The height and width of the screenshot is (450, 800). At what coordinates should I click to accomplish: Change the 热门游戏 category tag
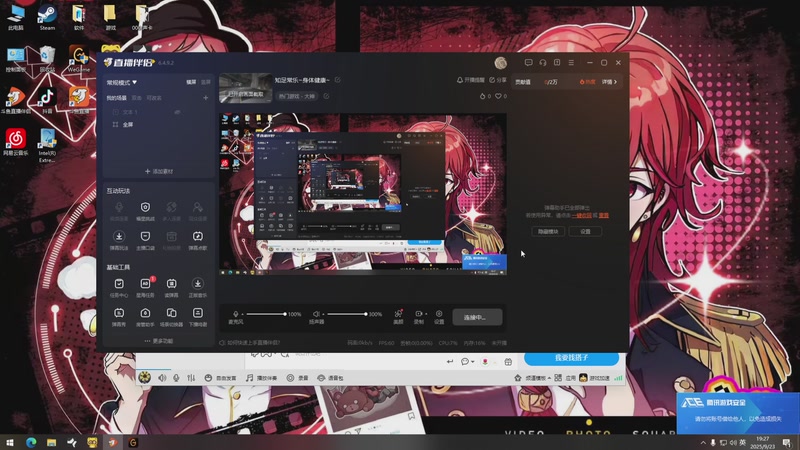296,96
